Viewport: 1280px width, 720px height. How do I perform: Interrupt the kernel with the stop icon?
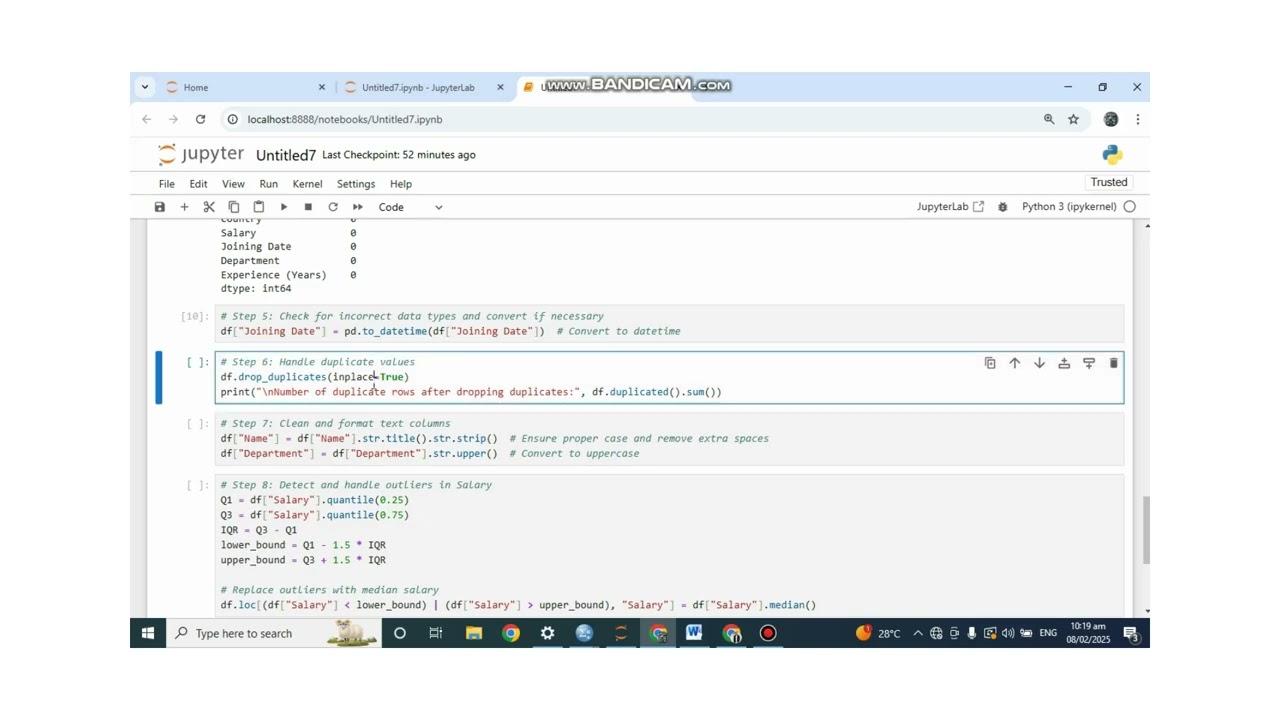(308, 207)
